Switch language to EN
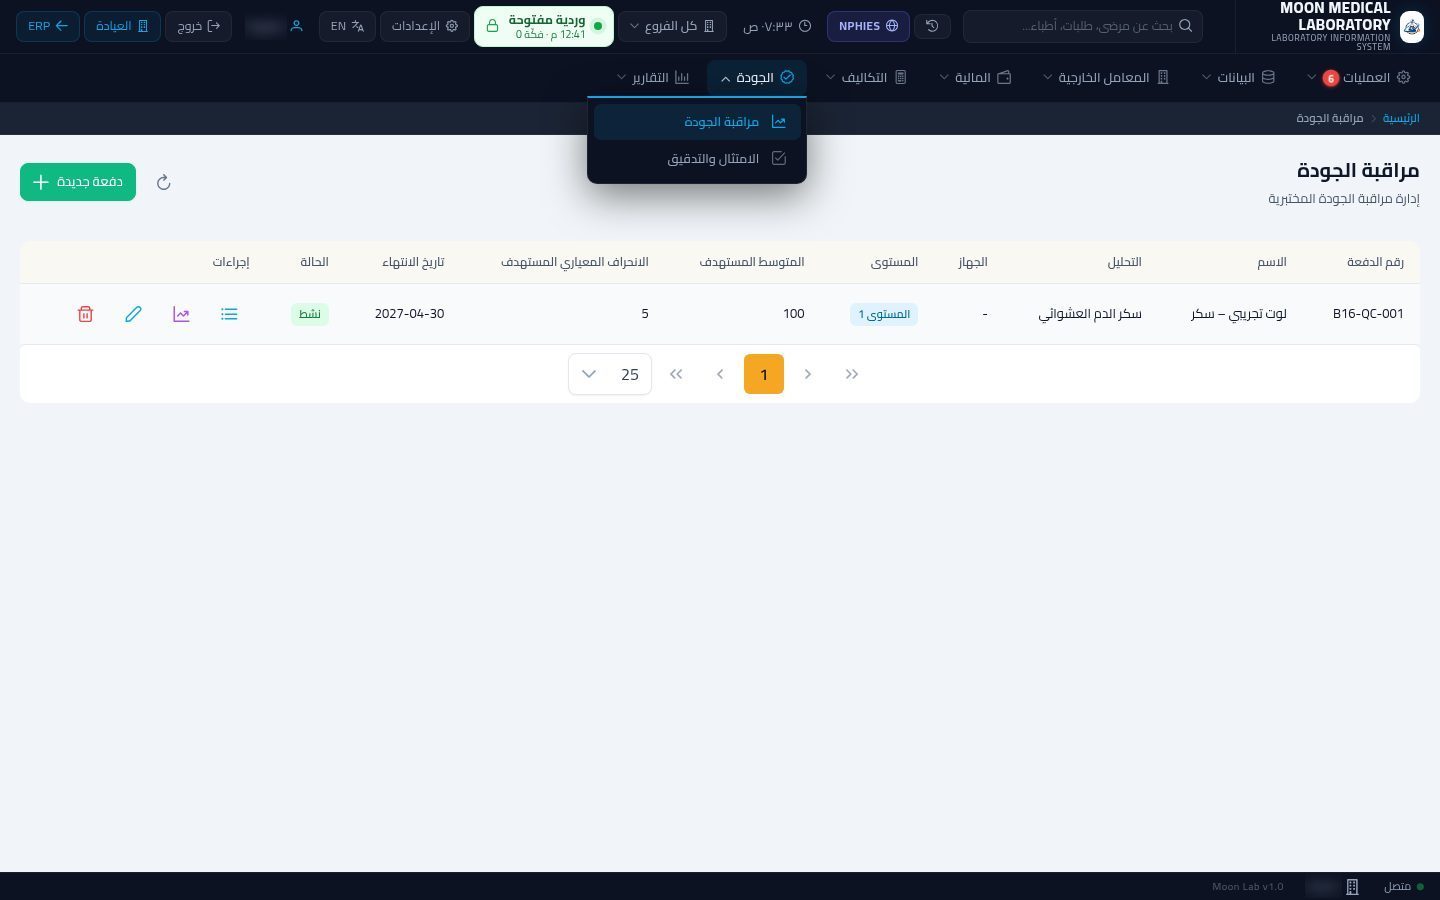1440x900 pixels. pyautogui.click(x=347, y=26)
